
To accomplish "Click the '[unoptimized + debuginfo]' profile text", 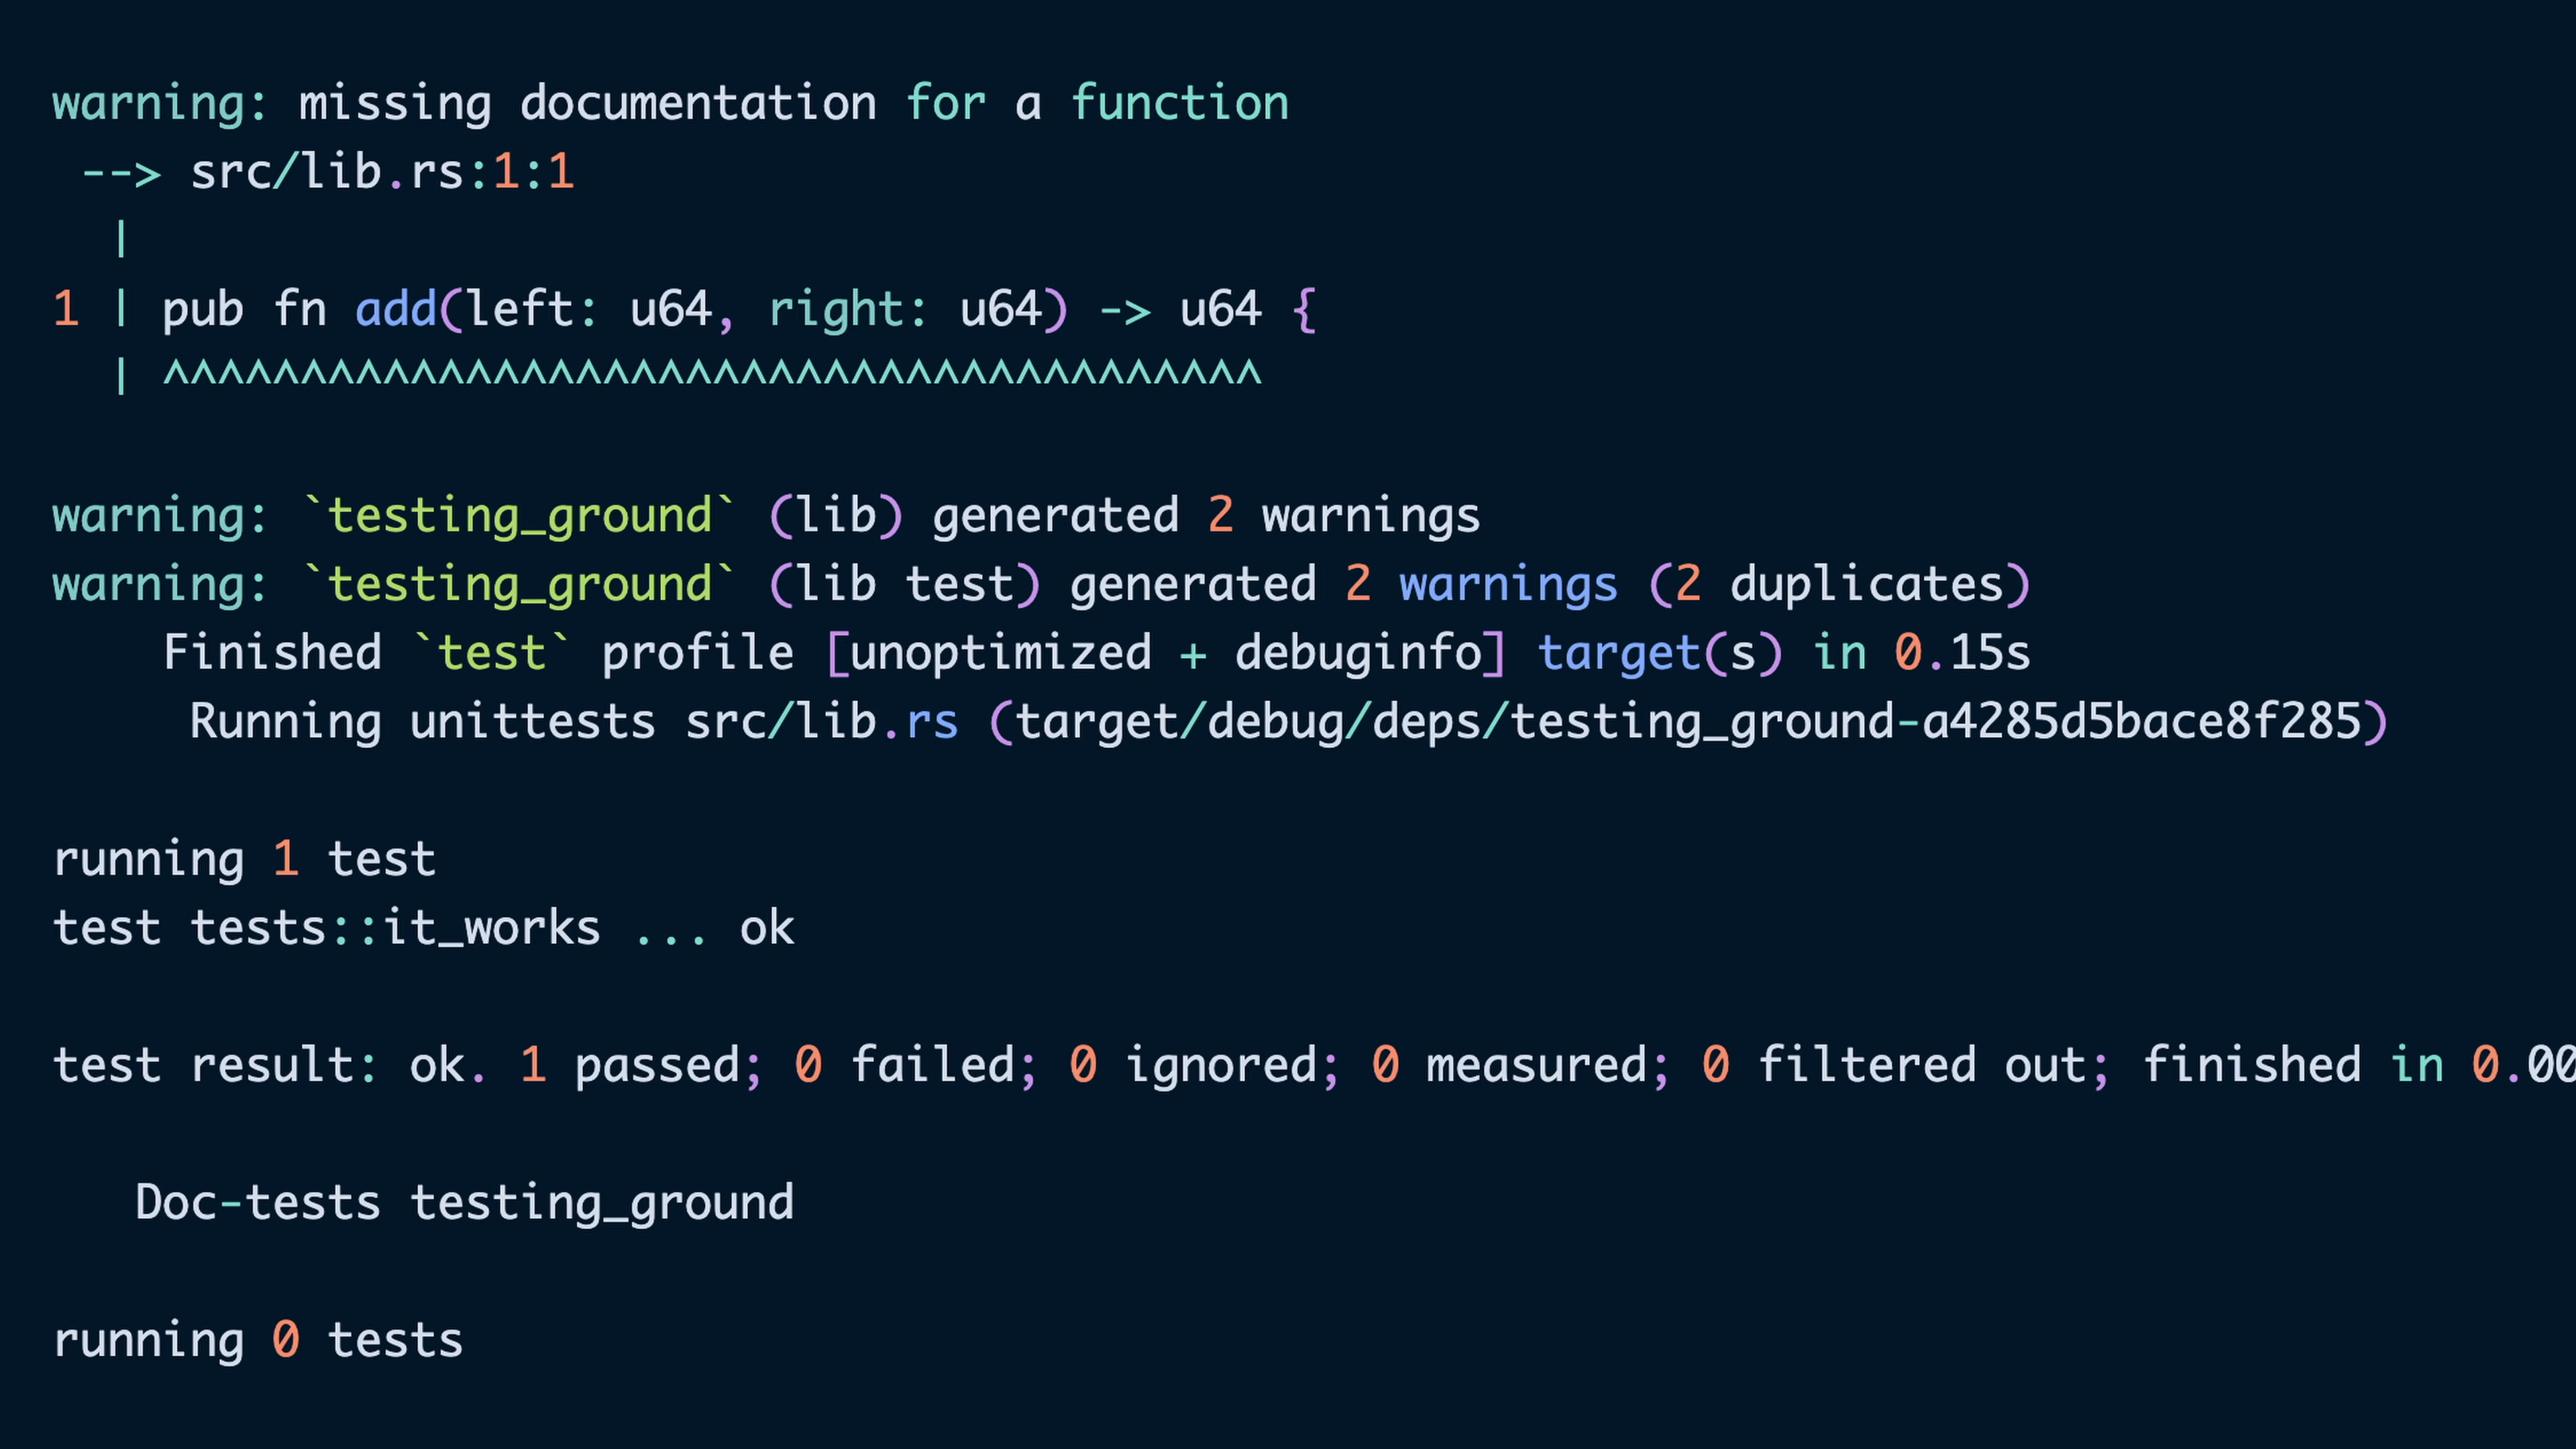I will pos(1166,653).
